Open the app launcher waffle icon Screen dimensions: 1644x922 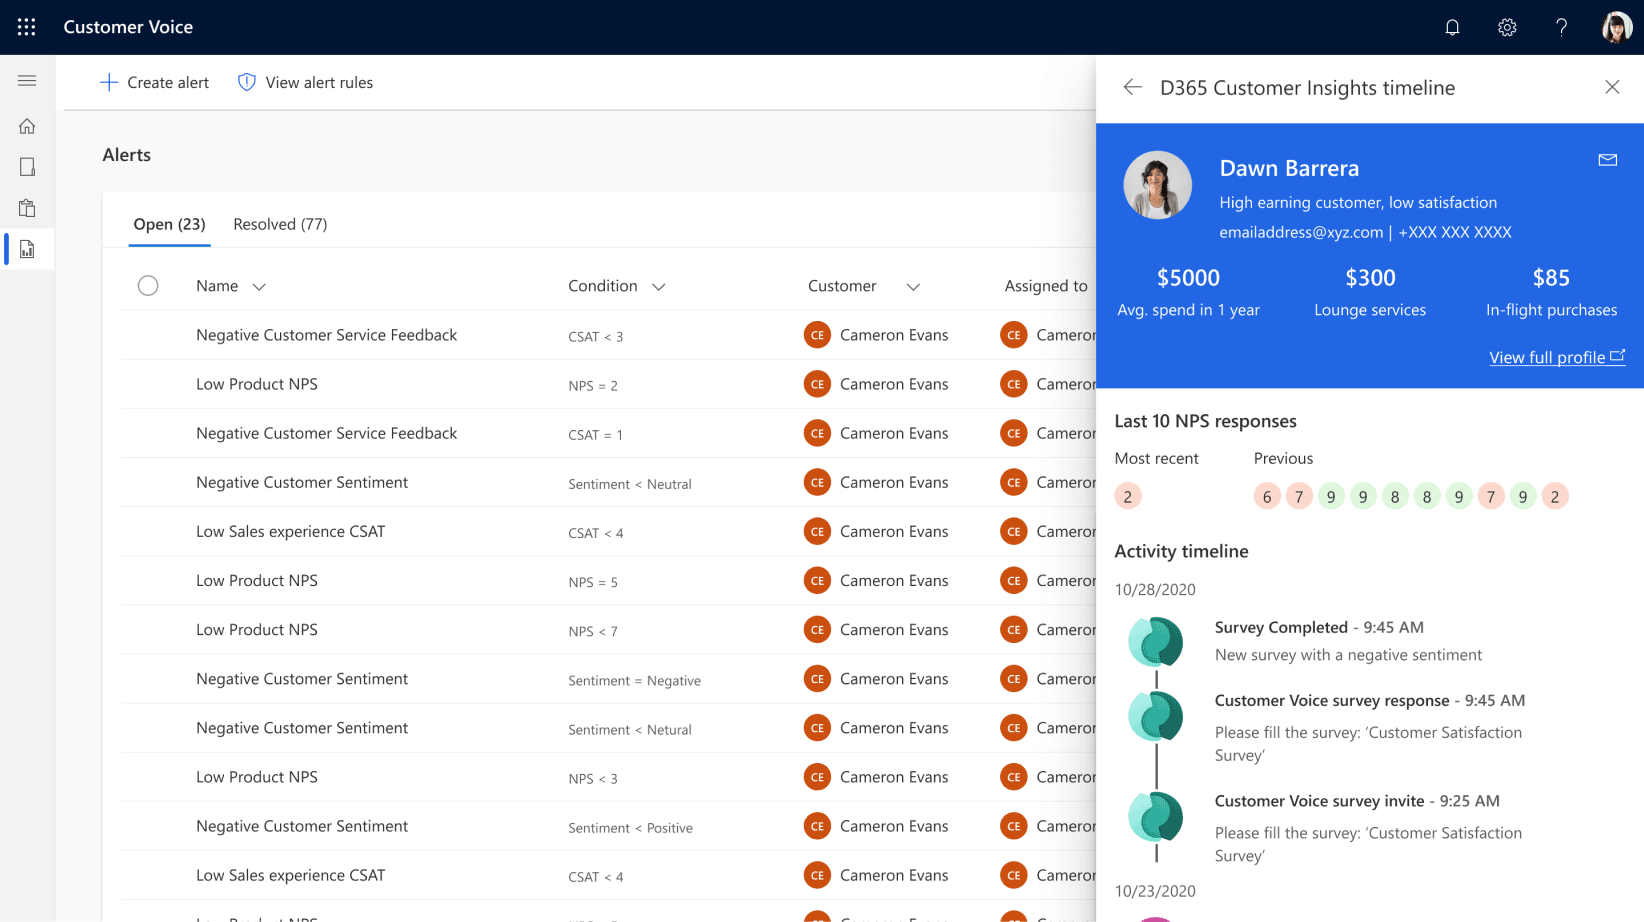pyautogui.click(x=27, y=27)
